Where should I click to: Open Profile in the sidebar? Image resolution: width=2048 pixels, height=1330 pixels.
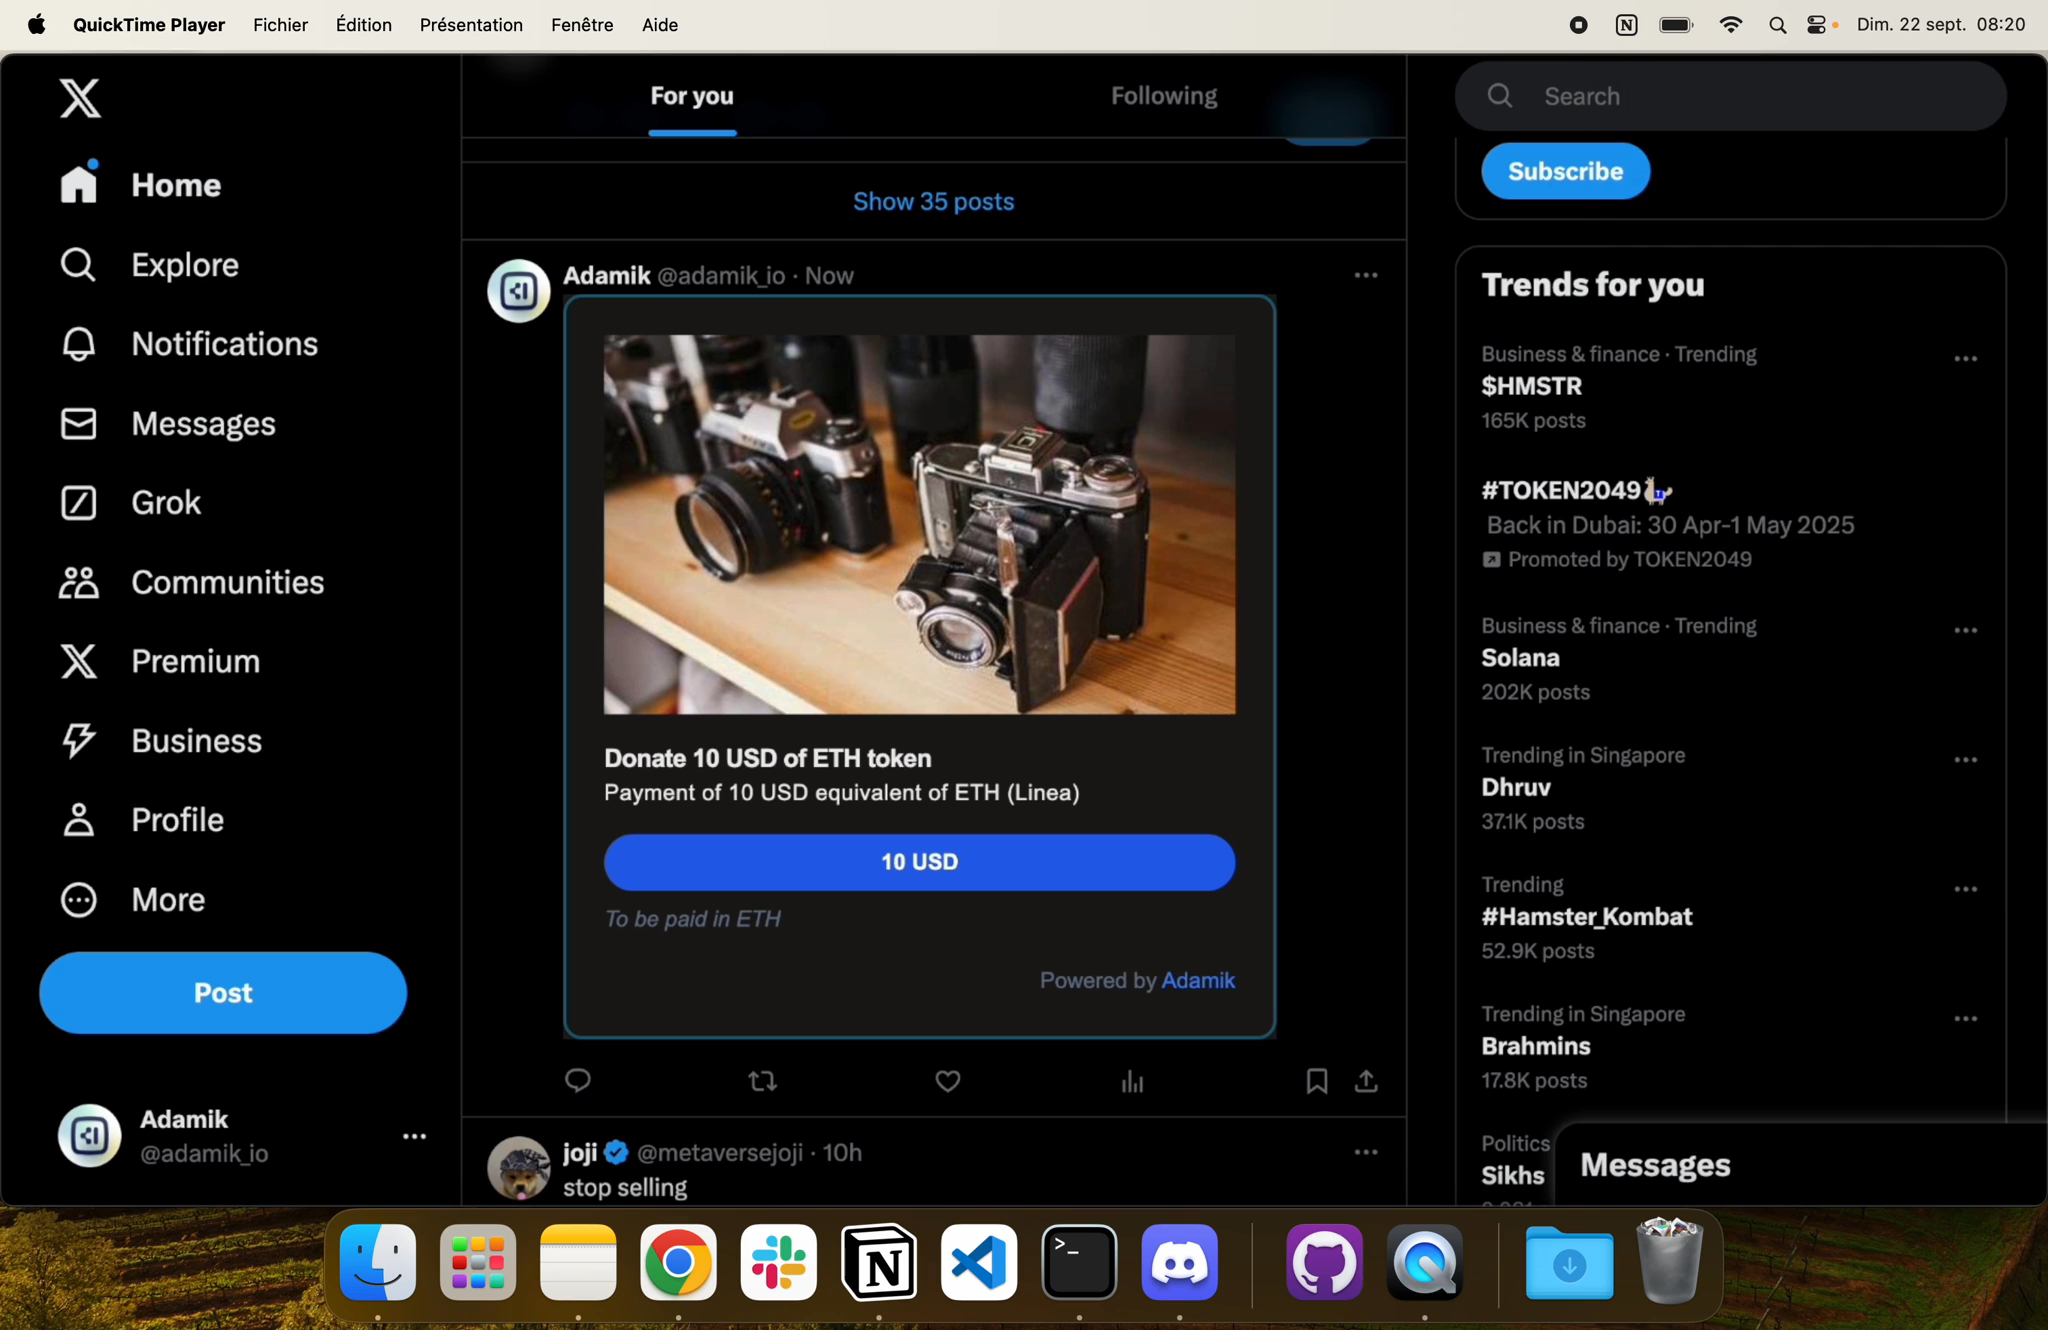point(142,820)
